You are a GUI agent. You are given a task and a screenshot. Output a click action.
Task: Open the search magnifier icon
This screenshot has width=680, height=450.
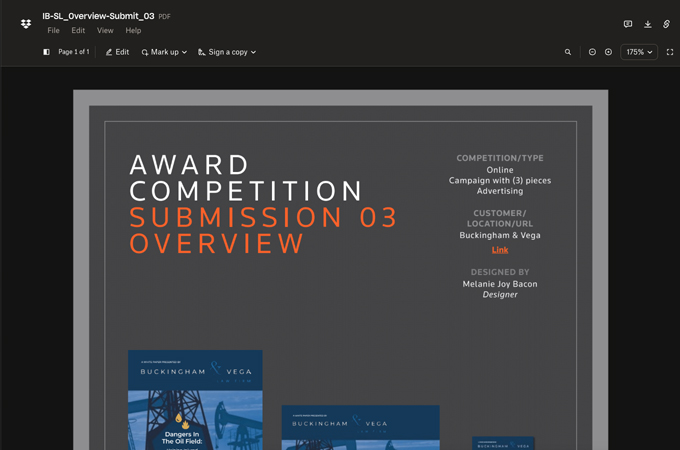tap(568, 52)
